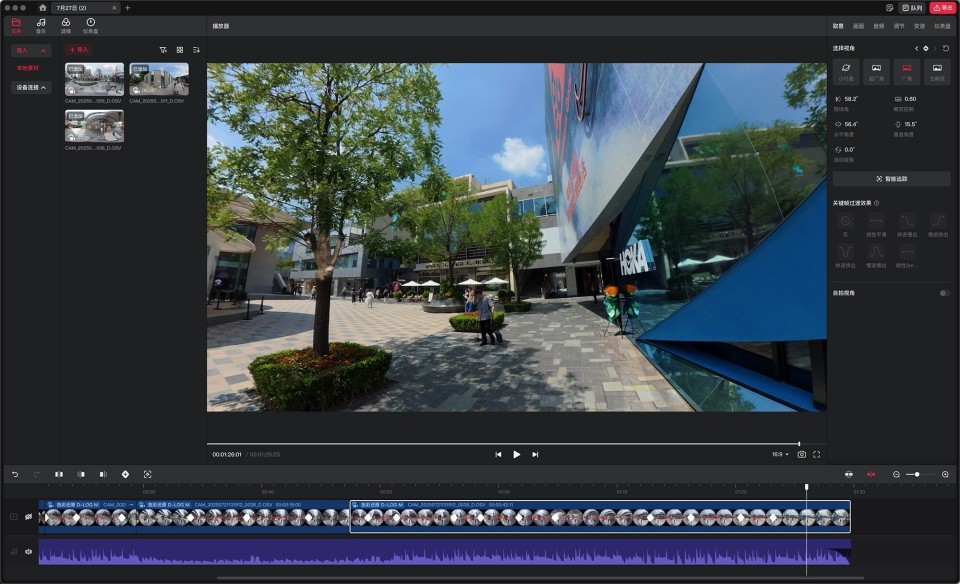Enter fullscreen preview in the player
The width and height of the screenshot is (960, 584).
point(817,454)
